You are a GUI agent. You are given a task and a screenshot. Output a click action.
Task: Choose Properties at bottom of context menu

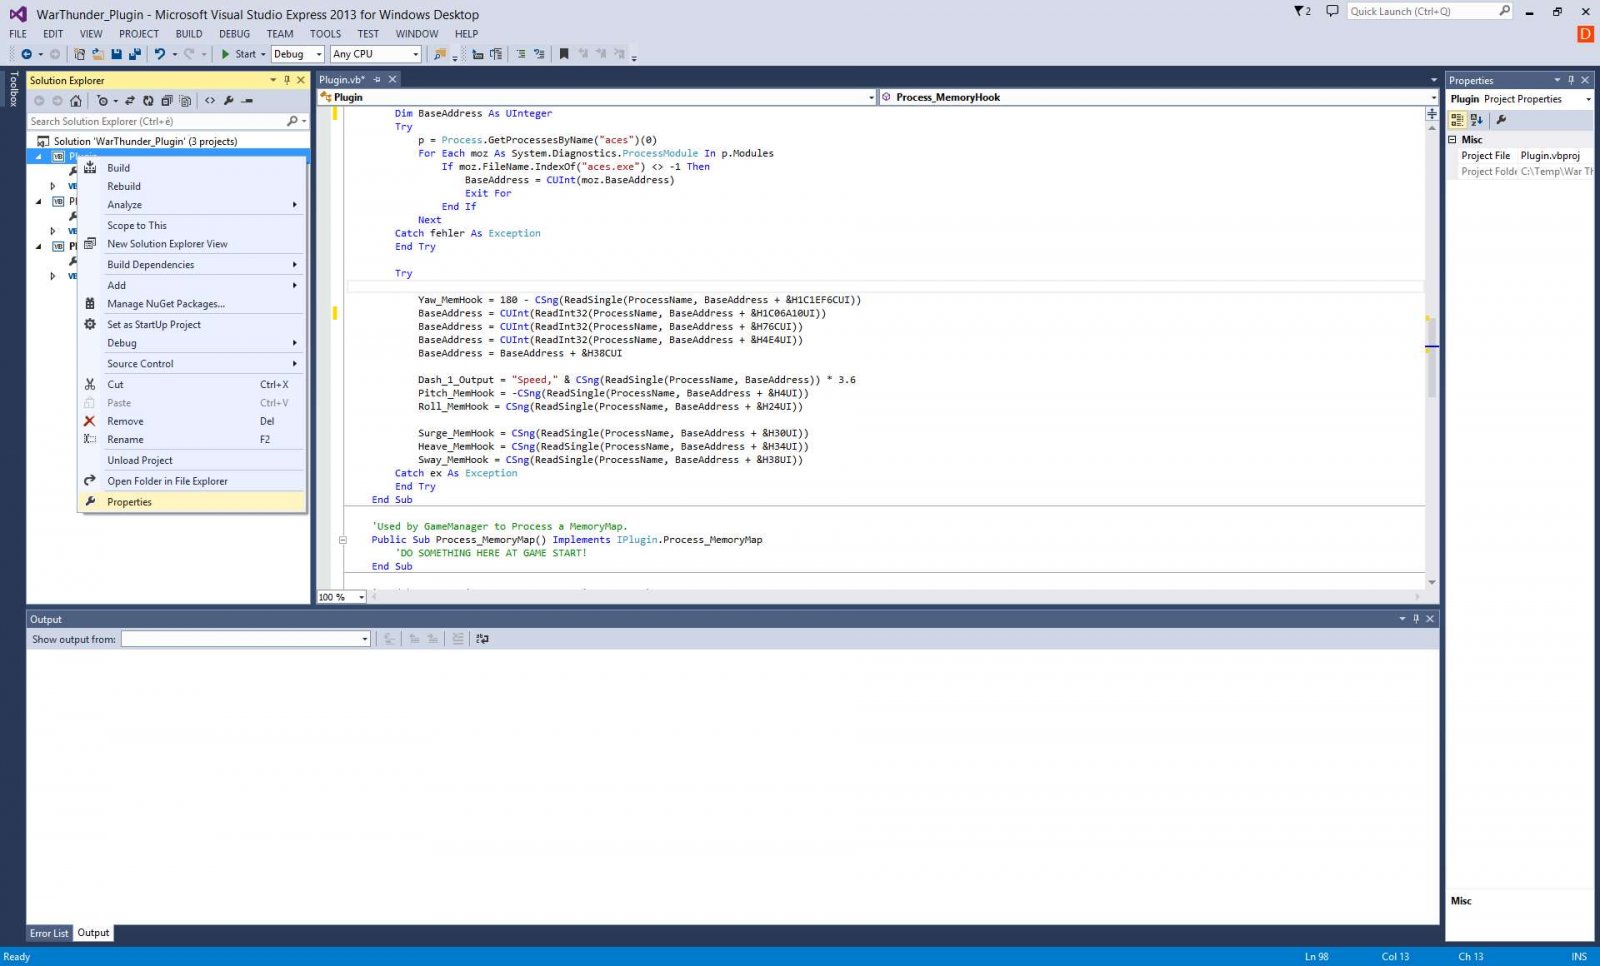click(x=192, y=502)
